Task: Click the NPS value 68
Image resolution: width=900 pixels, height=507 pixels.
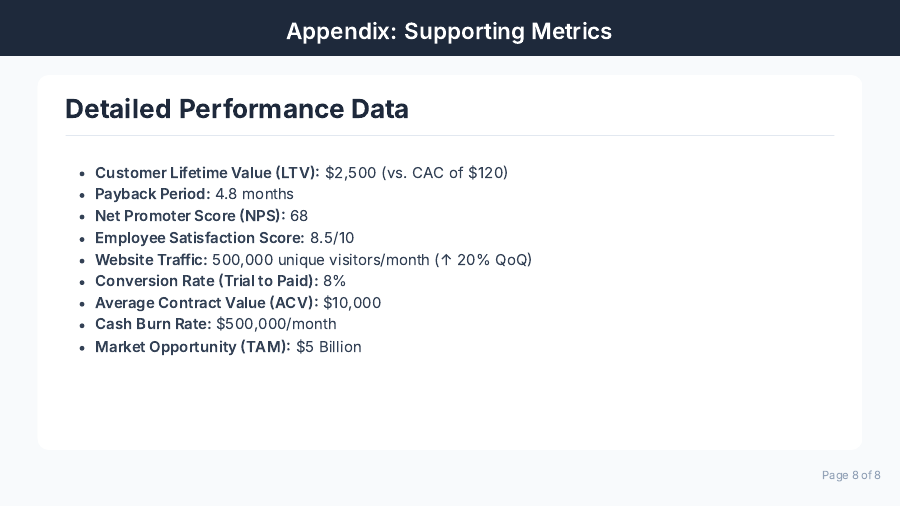Action: pos(299,216)
